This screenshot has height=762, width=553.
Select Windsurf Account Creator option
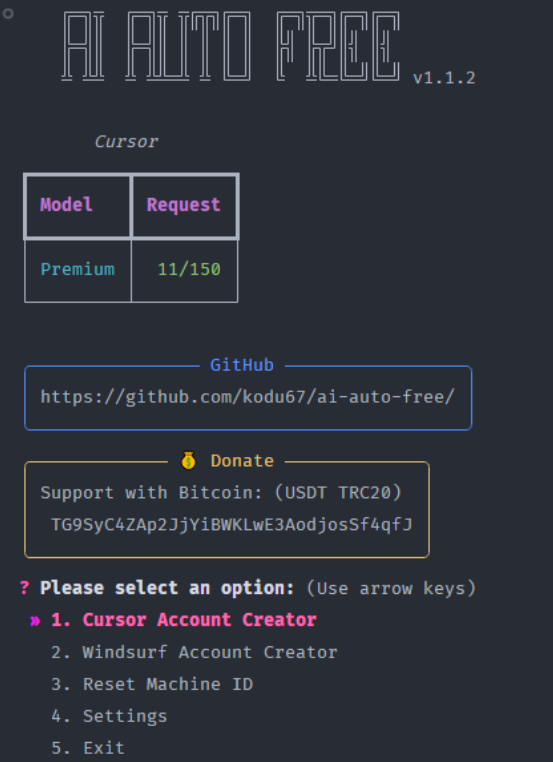pos(194,652)
